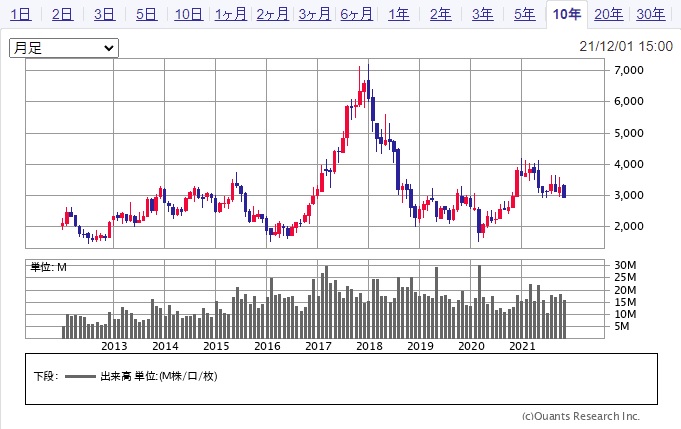Click the gray volume legend line sample
This screenshot has height=429, width=681.
[x=80, y=376]
